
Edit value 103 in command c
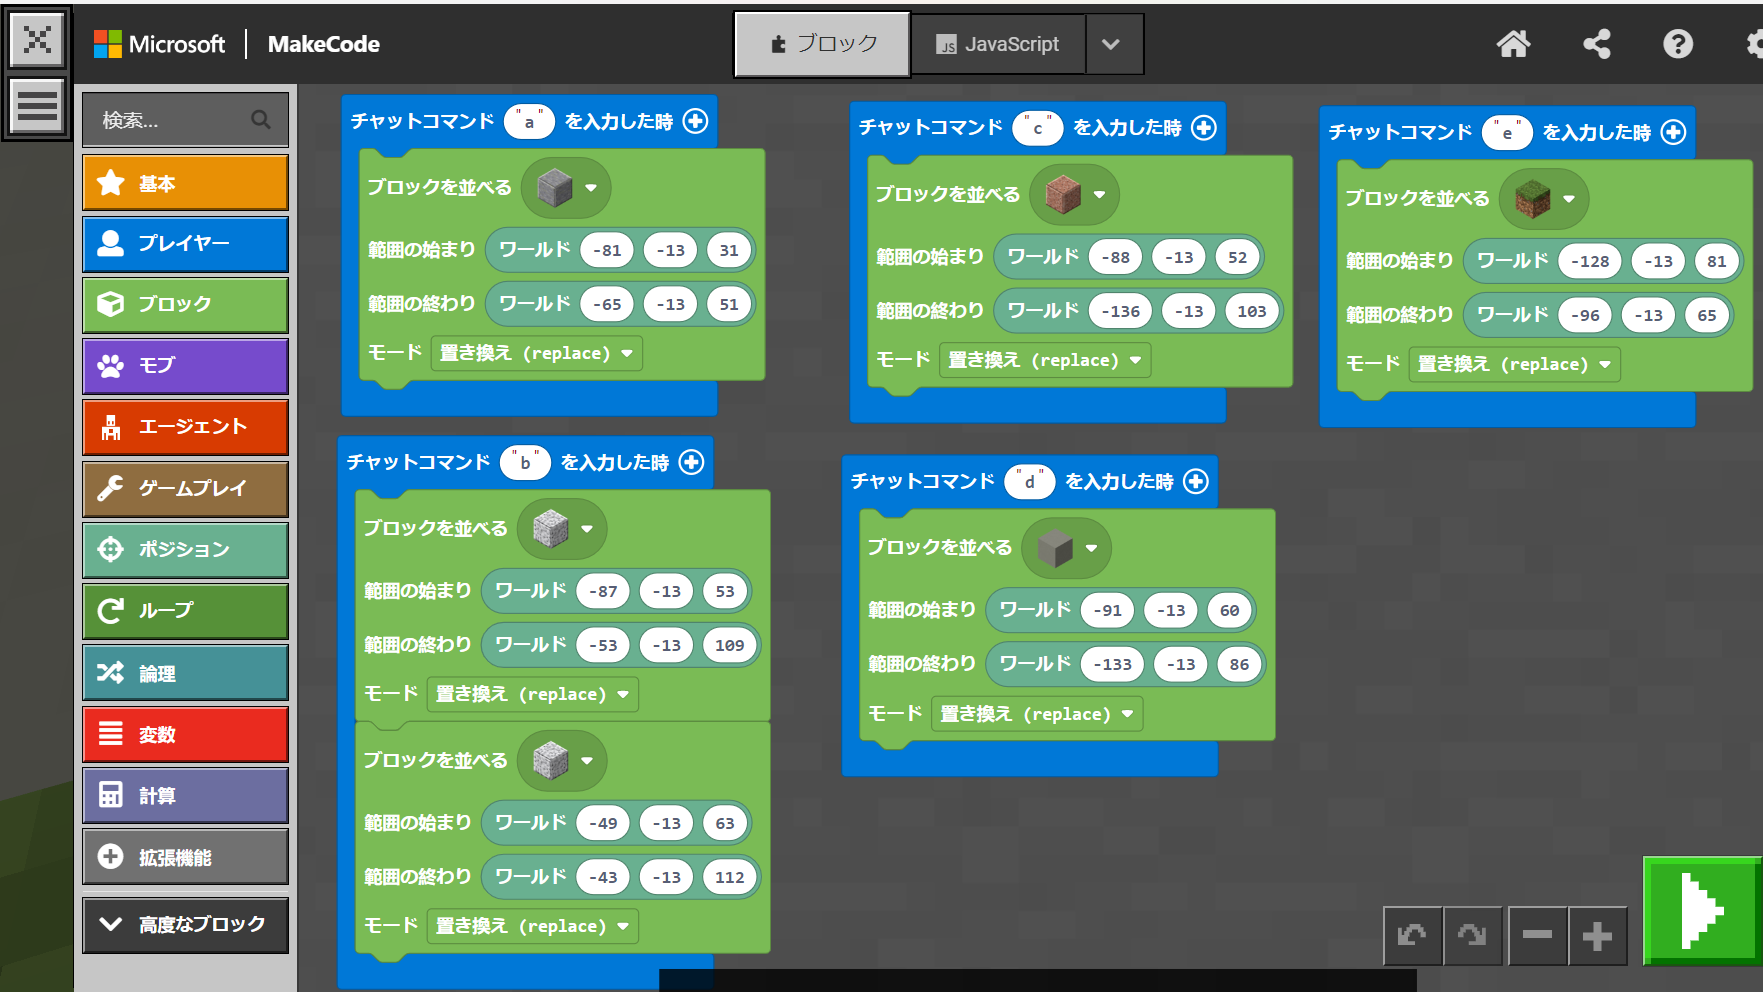tap(1252, 311)
